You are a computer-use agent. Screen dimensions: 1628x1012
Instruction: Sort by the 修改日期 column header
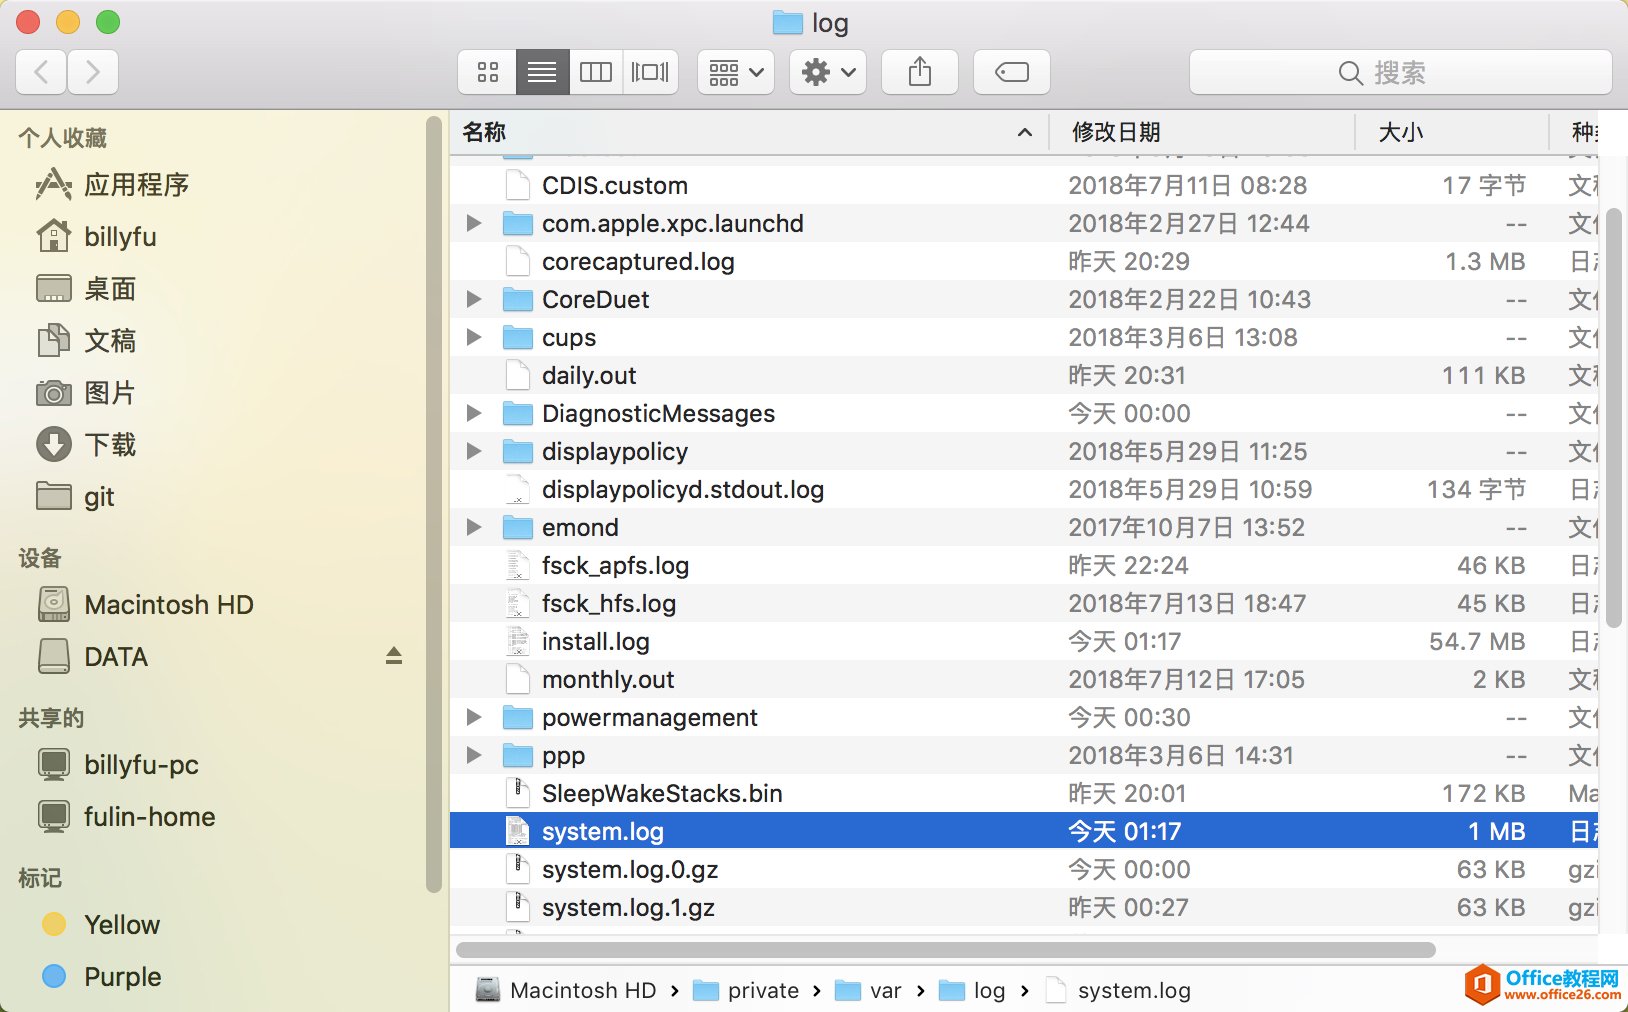1116,132
